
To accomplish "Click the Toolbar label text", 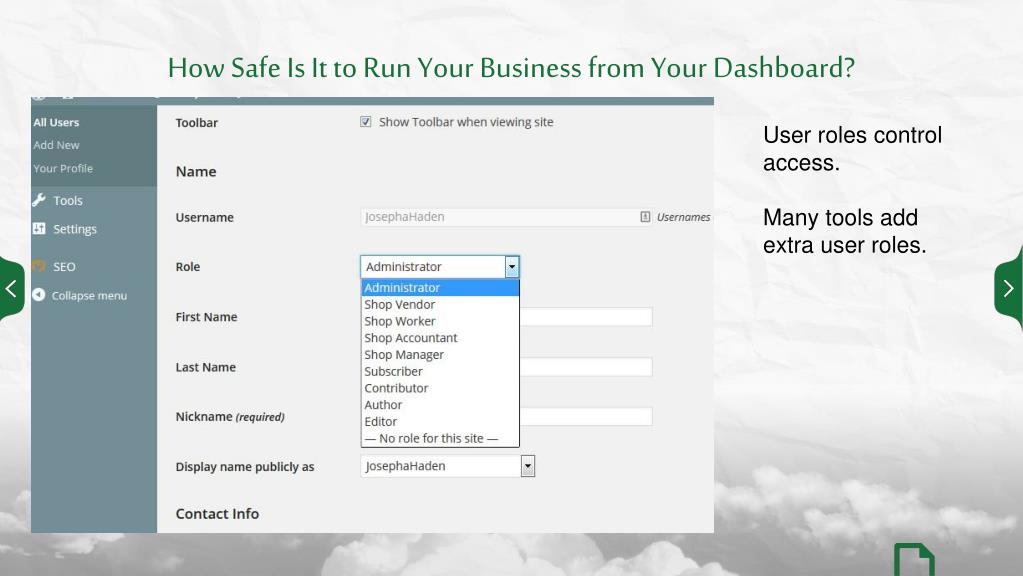I will pos(196,123).
